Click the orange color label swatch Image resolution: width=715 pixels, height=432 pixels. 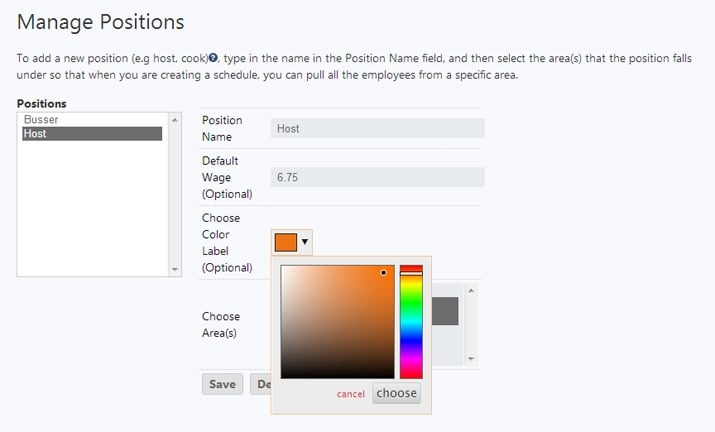point(285,241)
